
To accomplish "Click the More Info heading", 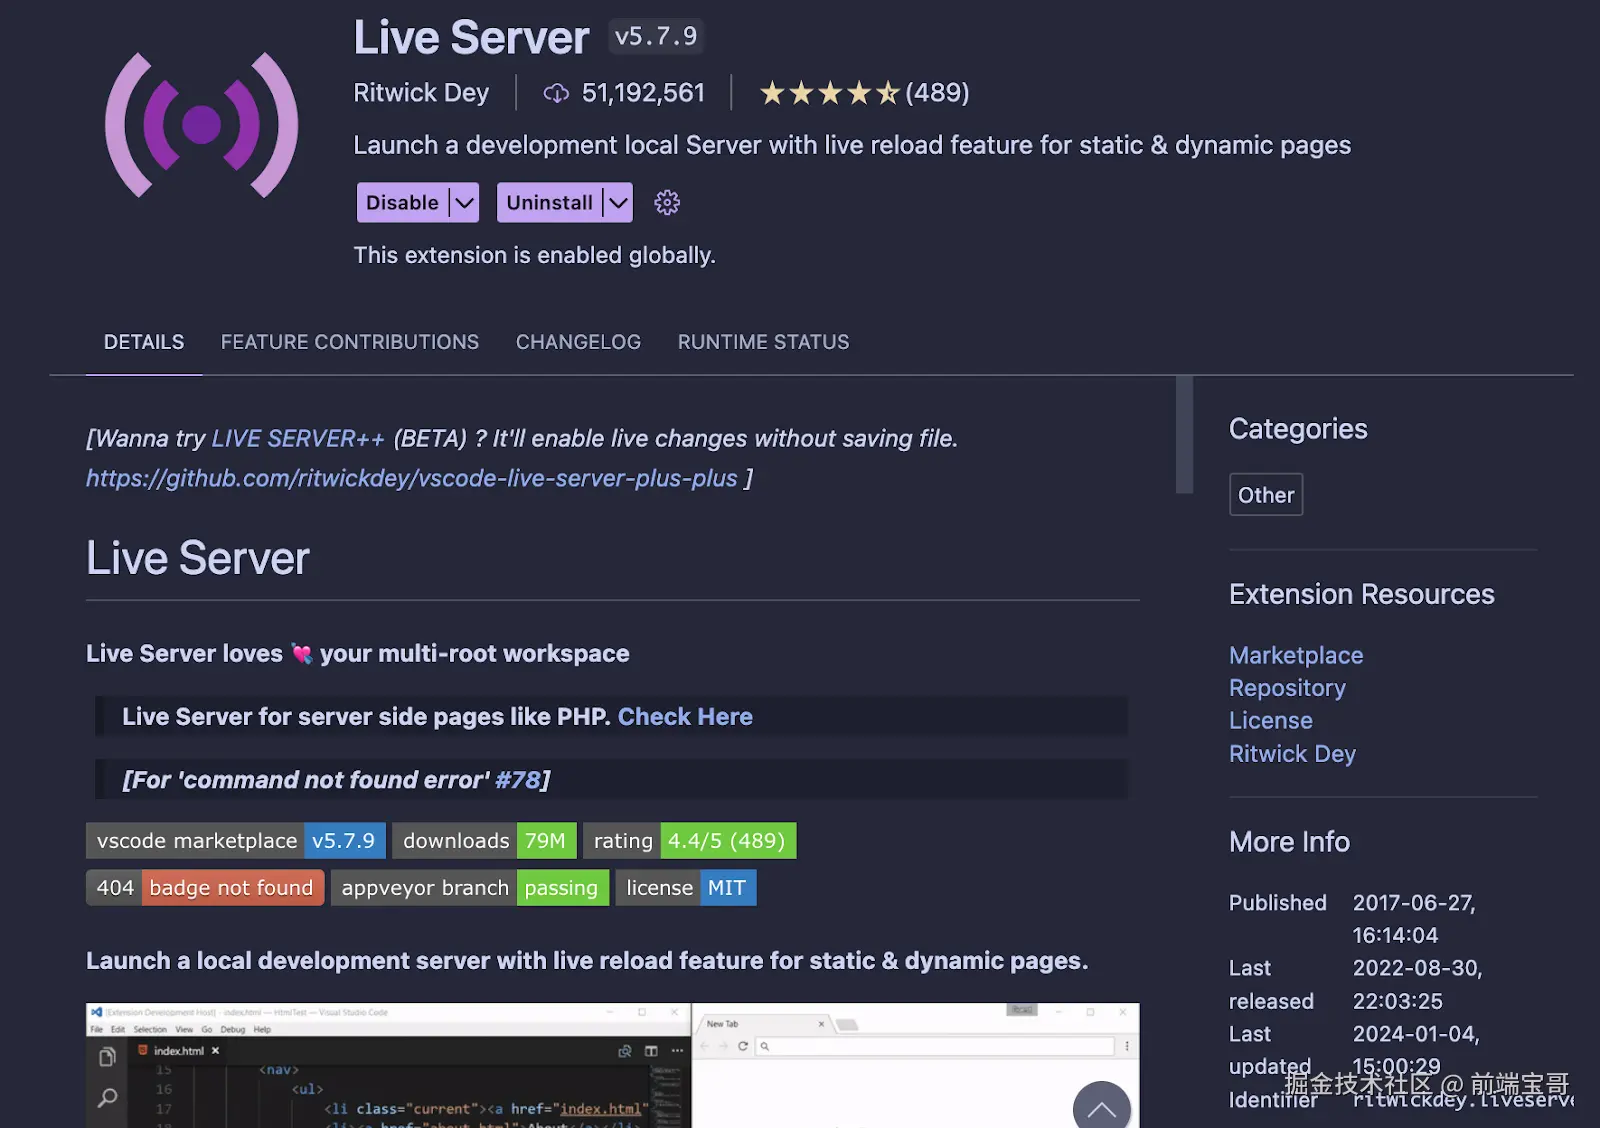I will [x=1289, y=842].
